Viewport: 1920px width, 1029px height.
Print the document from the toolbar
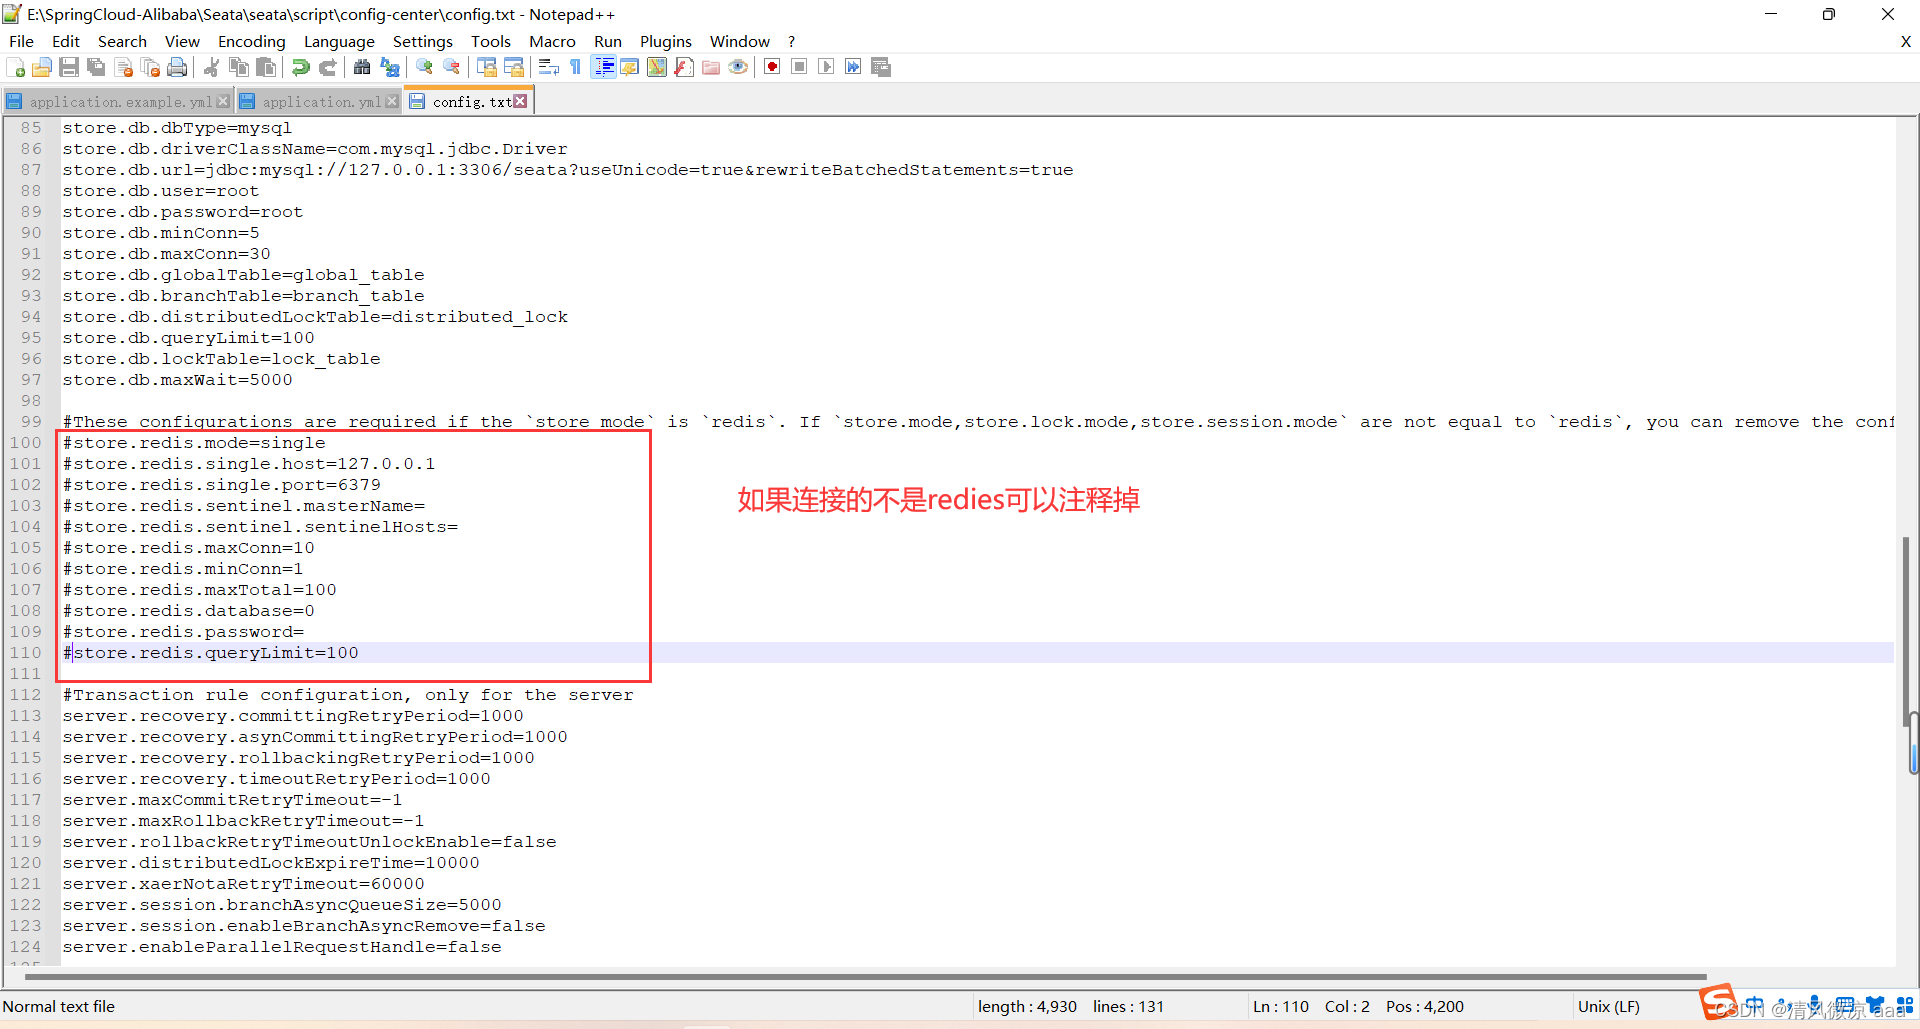(177, 67)
